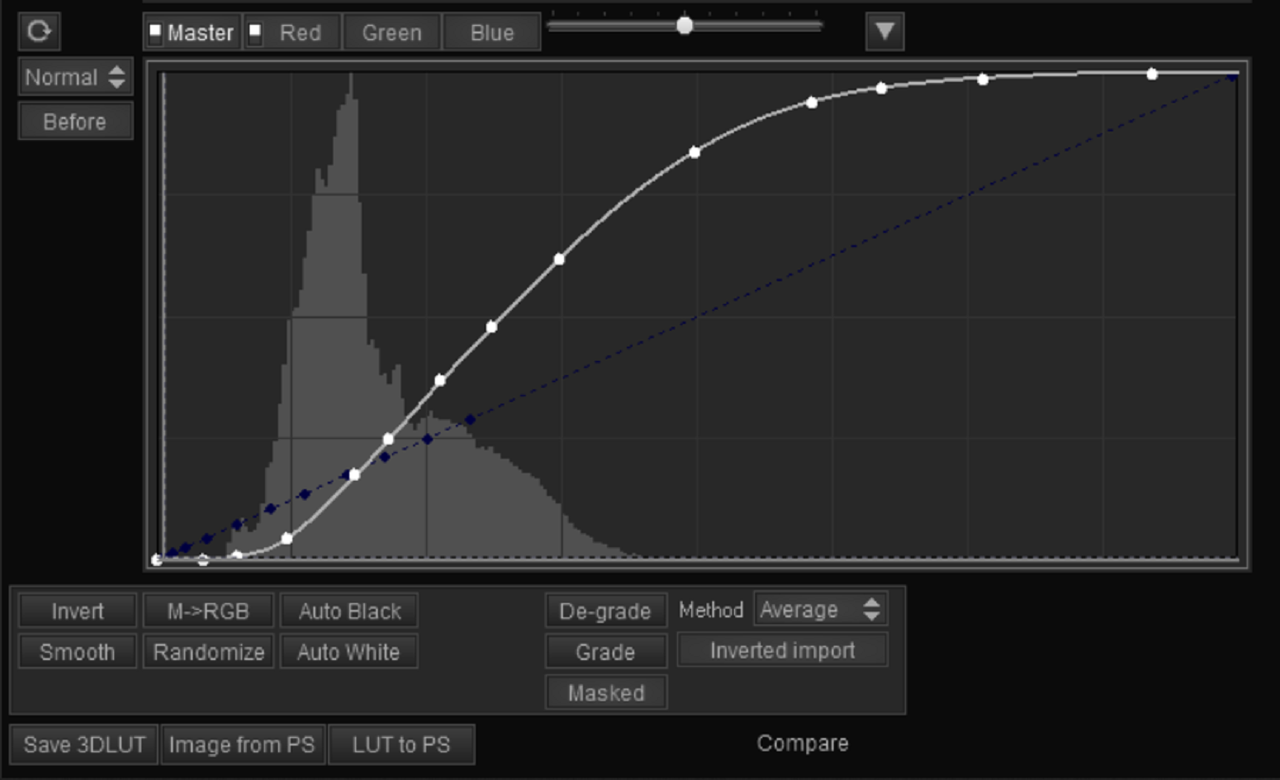1280x780 pixels.
Task: Click the Randomize button
Action: click(208, 652)
